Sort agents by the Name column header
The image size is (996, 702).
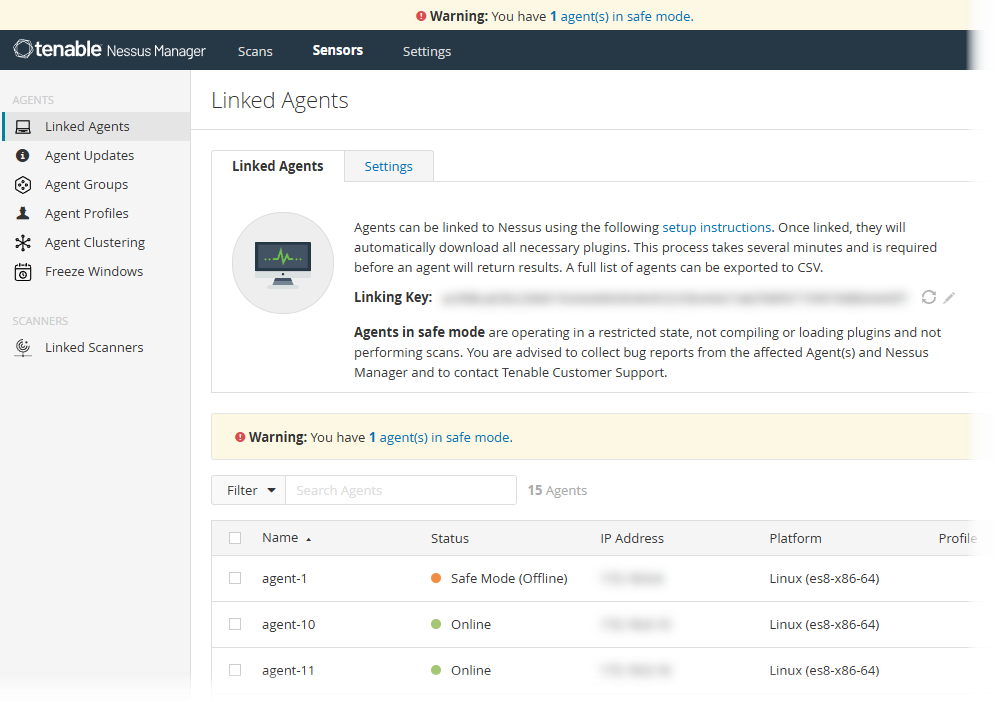click(281, 538)
